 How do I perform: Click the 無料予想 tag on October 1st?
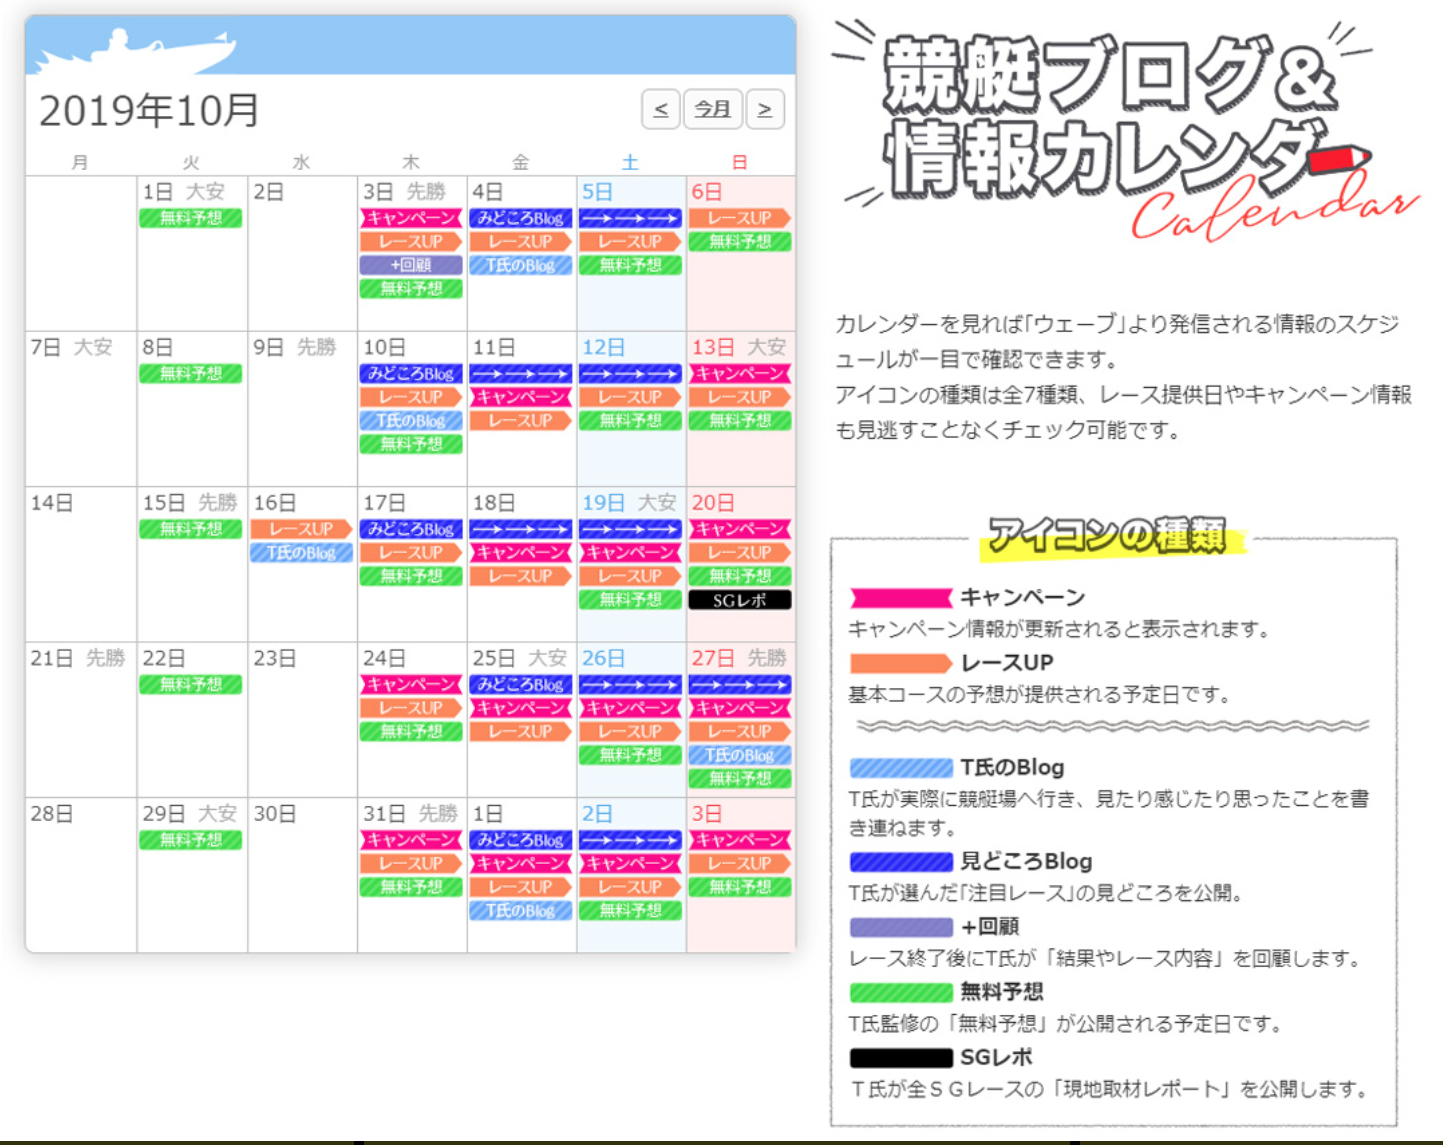(x=191, y=218)
